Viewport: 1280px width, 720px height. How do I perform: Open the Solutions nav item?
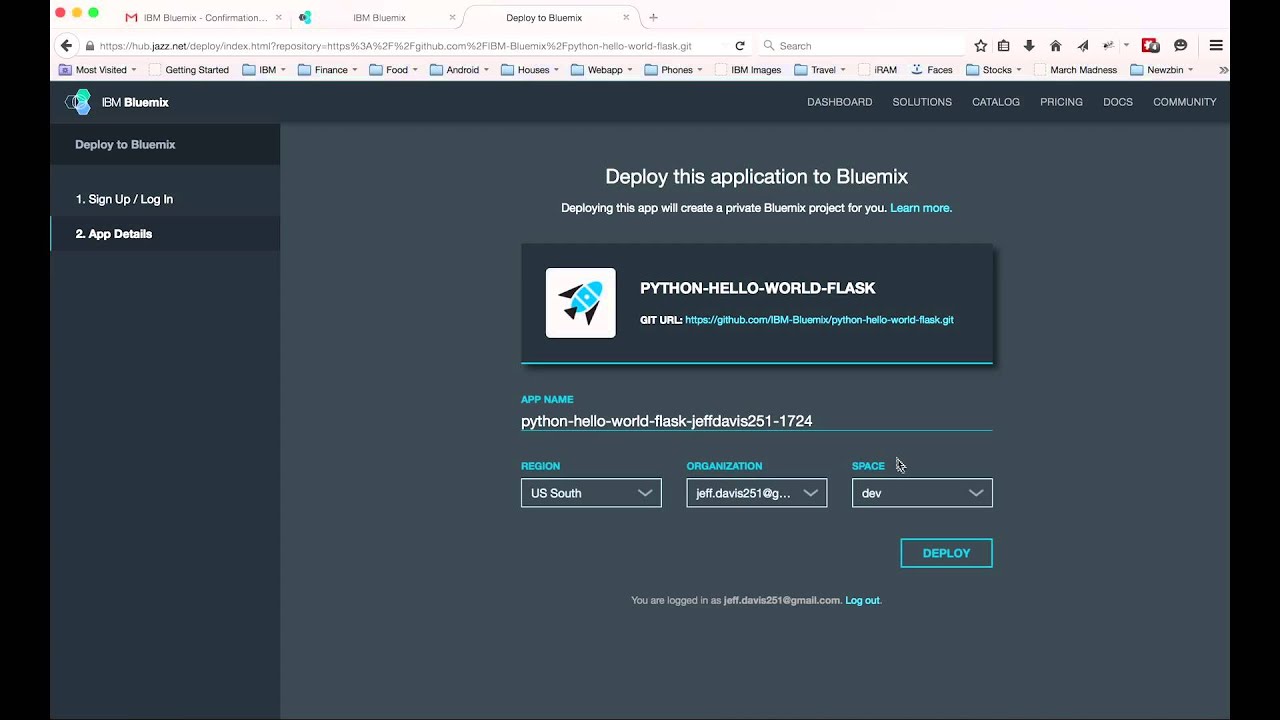(x=922, y=102)
